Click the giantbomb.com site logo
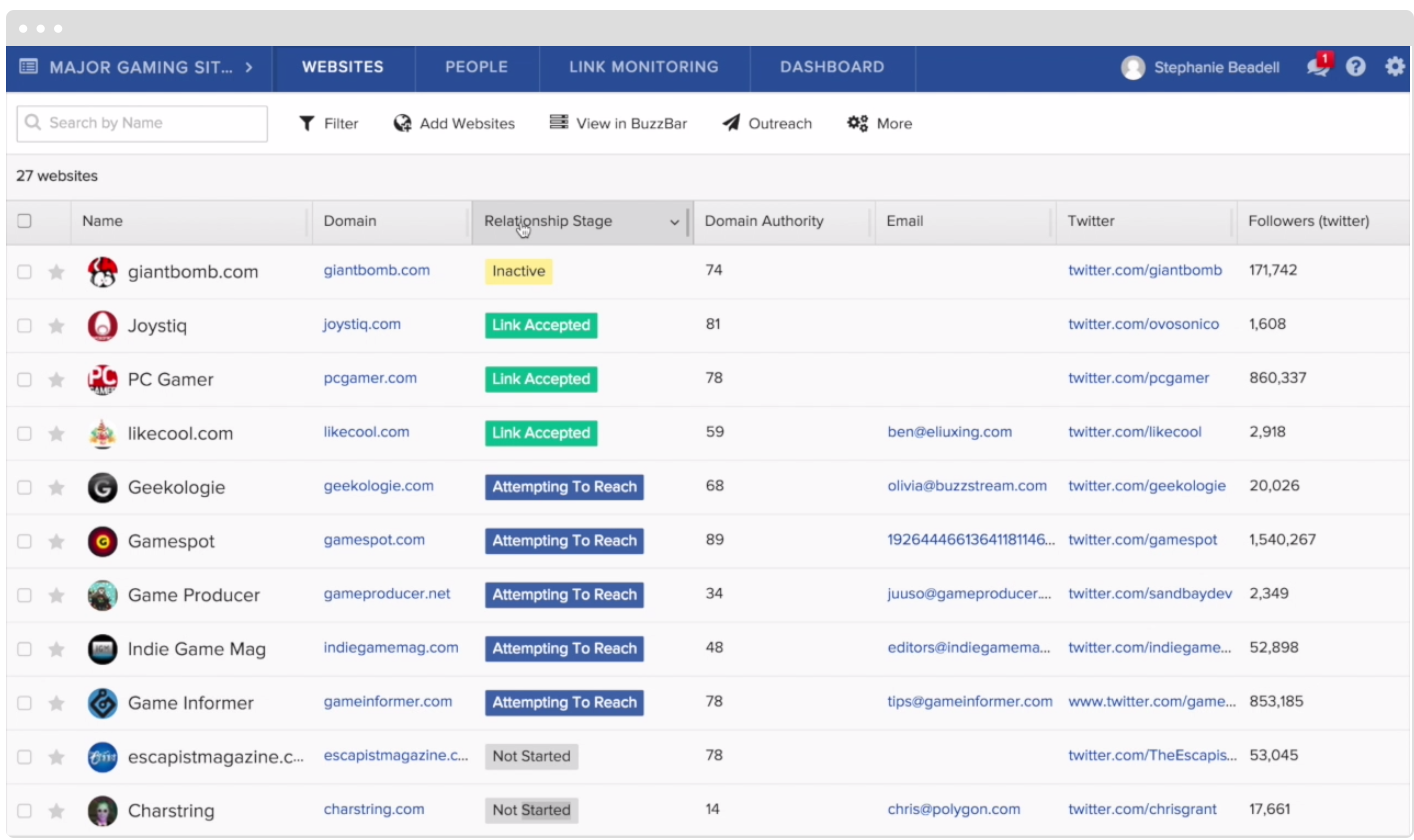 click(102, 272)
